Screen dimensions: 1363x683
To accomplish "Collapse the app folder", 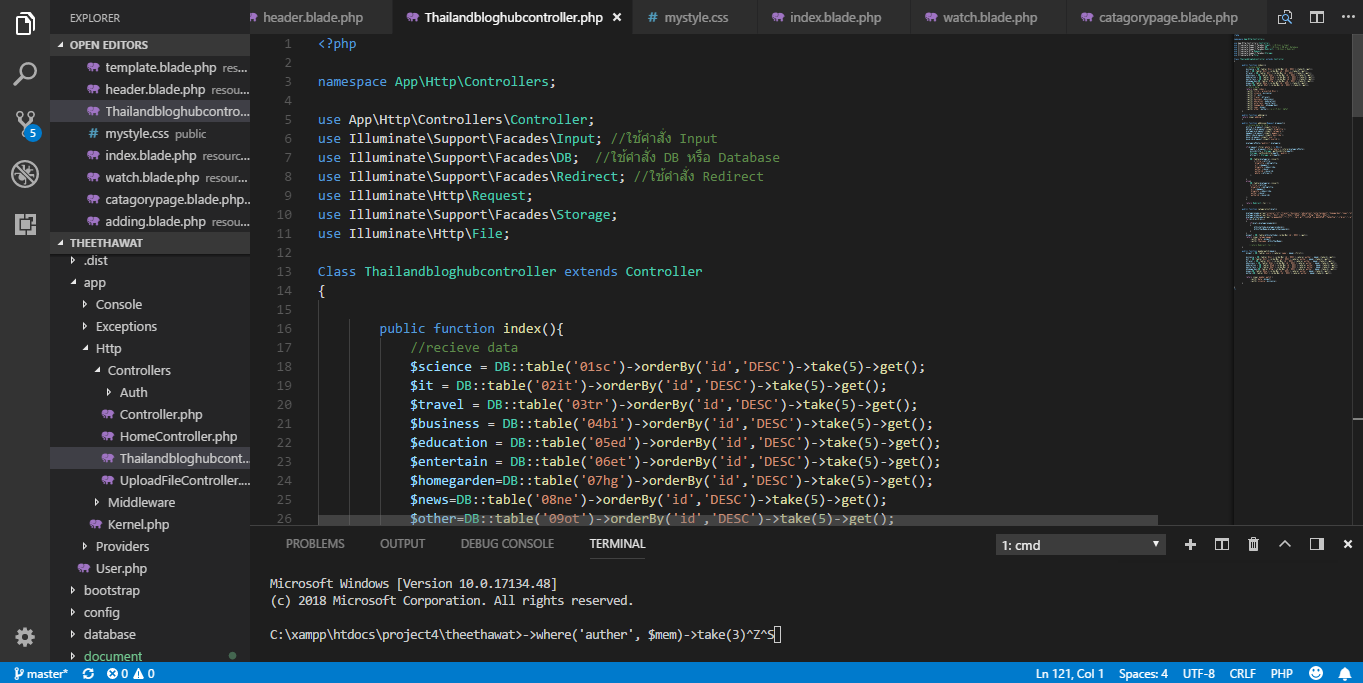I will 150,282.
